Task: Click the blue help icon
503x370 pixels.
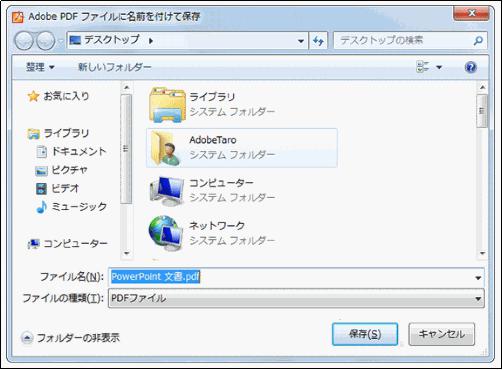Action: [470, 67]
